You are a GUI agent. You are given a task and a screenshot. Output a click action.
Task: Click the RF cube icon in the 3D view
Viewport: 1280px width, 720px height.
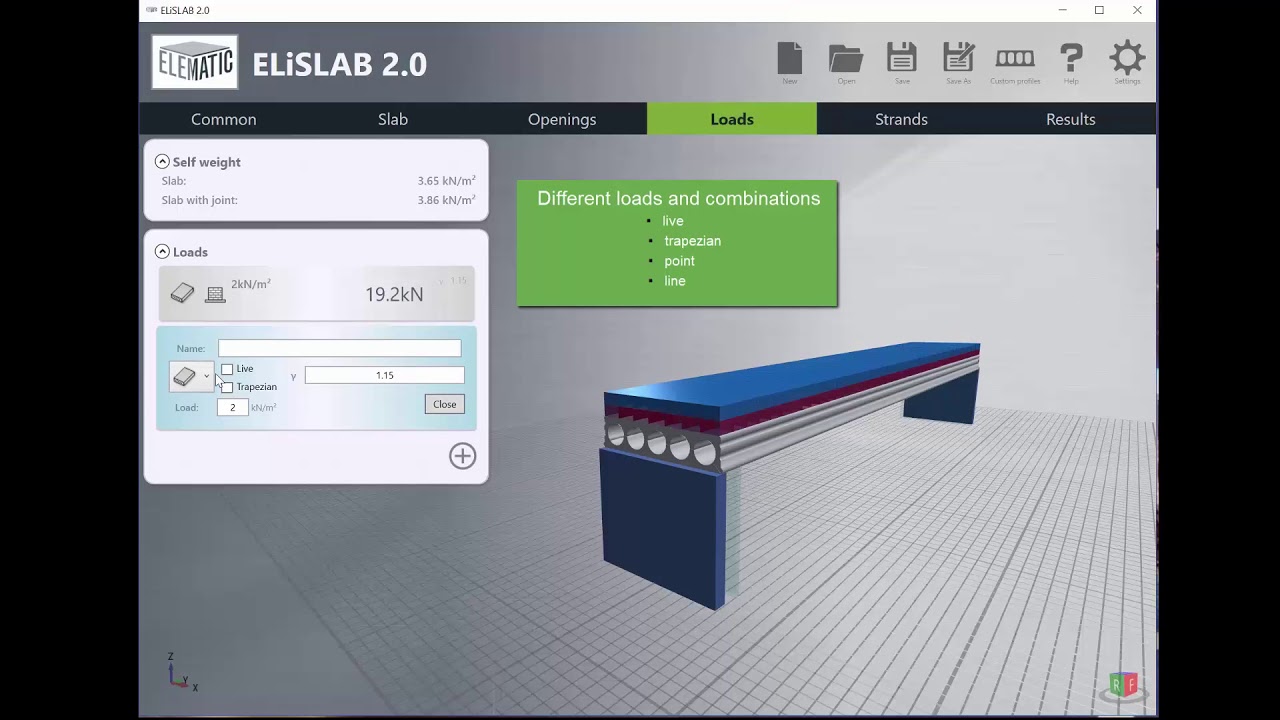[1124, 685]
